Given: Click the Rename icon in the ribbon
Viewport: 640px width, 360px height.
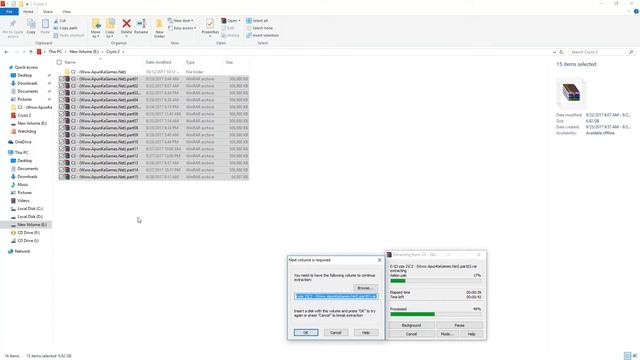Looking at the screenshot, I should [x=141, y=24].
